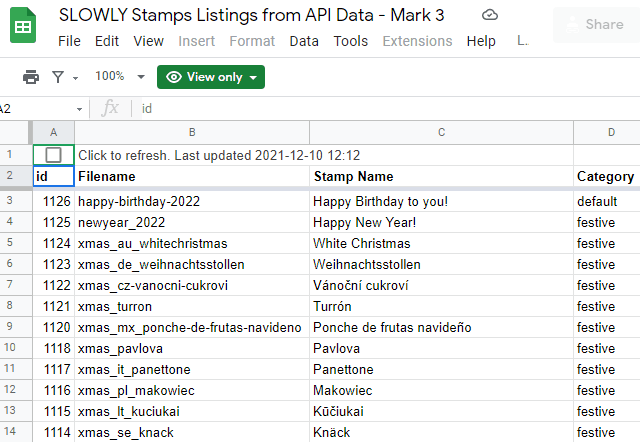Viewport: 640px width, 442px height.
Task: Select column C header
Action: tap(441, 133)
